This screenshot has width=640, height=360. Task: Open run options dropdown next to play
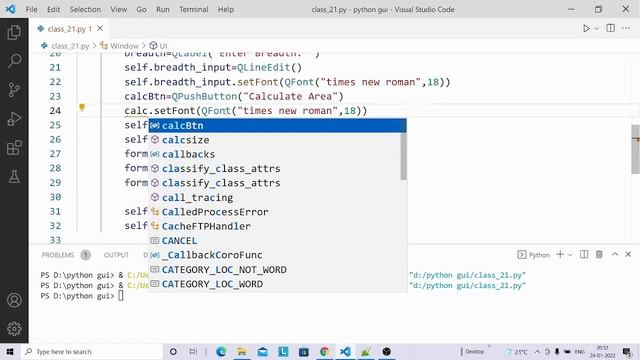tap(597, 29)
